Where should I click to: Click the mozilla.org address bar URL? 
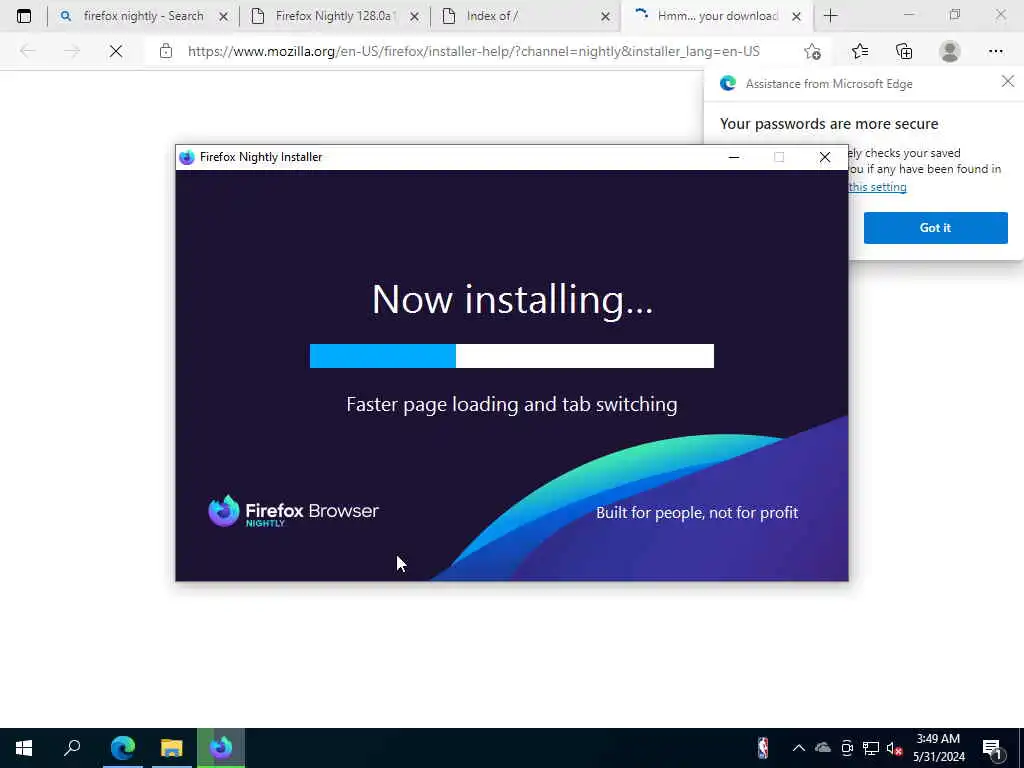(x=473, y=51)
